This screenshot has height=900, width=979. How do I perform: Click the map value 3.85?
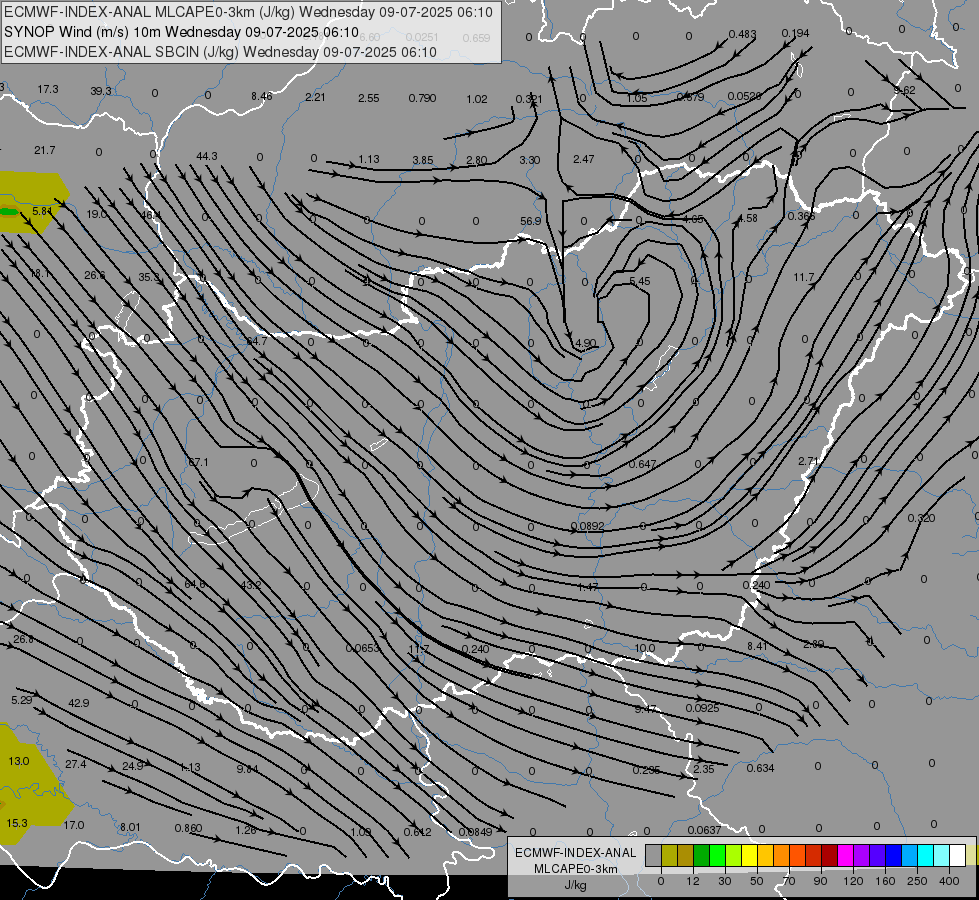pos(423,161)
